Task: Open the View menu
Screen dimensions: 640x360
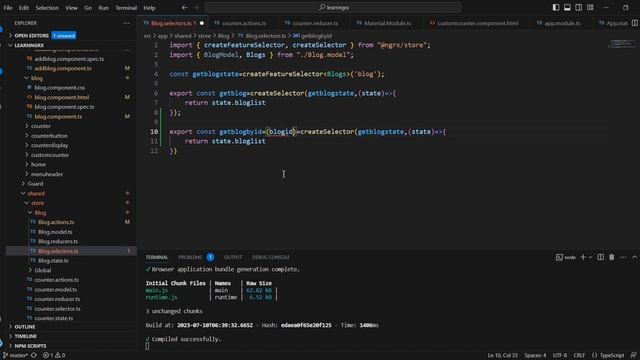Action: 71,8
